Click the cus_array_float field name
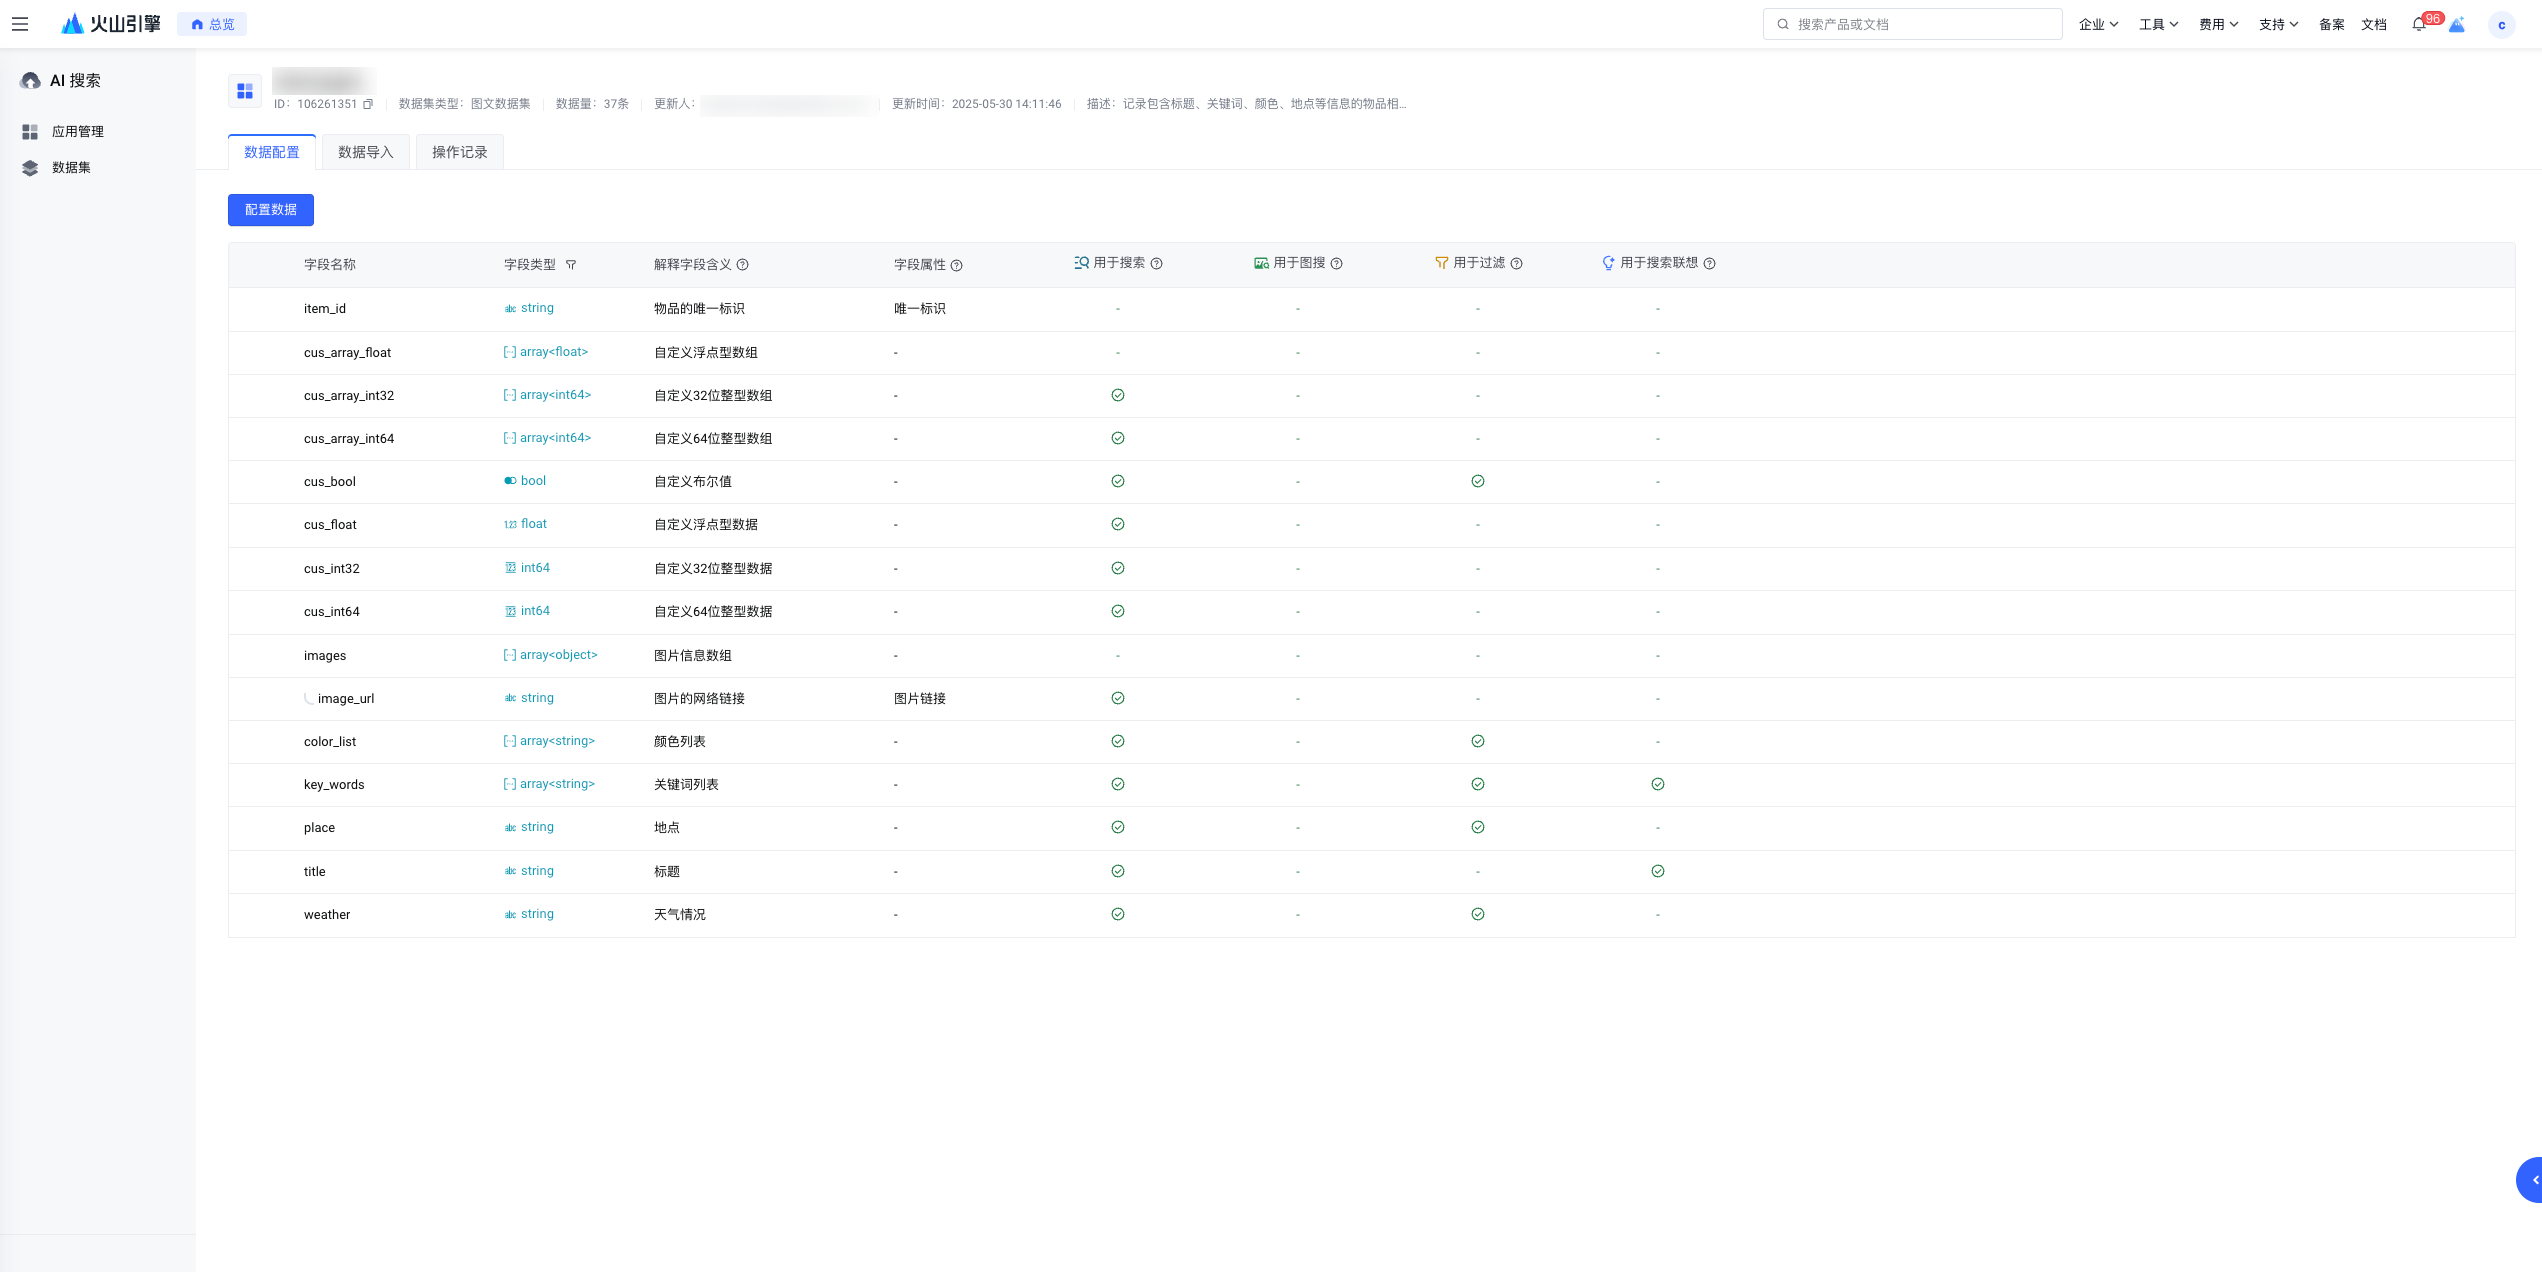The image size is (2542, 1272). [x=348, y=353]
